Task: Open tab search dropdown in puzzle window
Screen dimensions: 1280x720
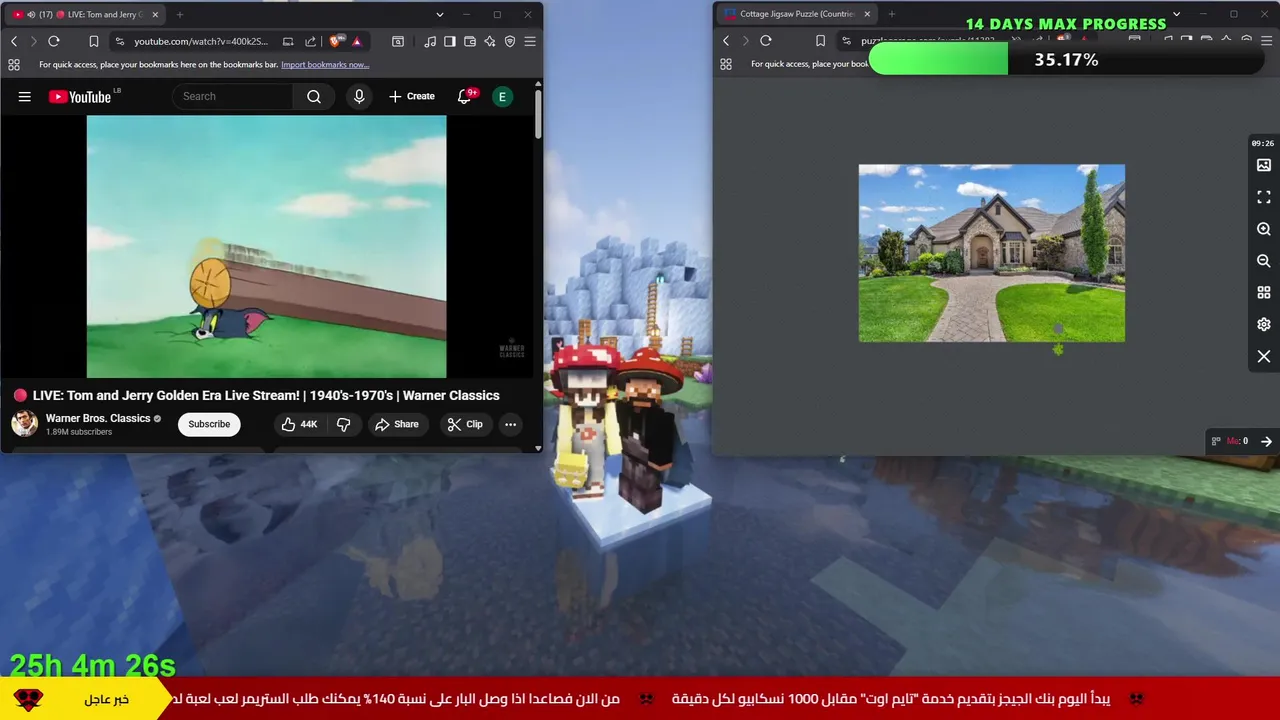Action: point(1177,14)
